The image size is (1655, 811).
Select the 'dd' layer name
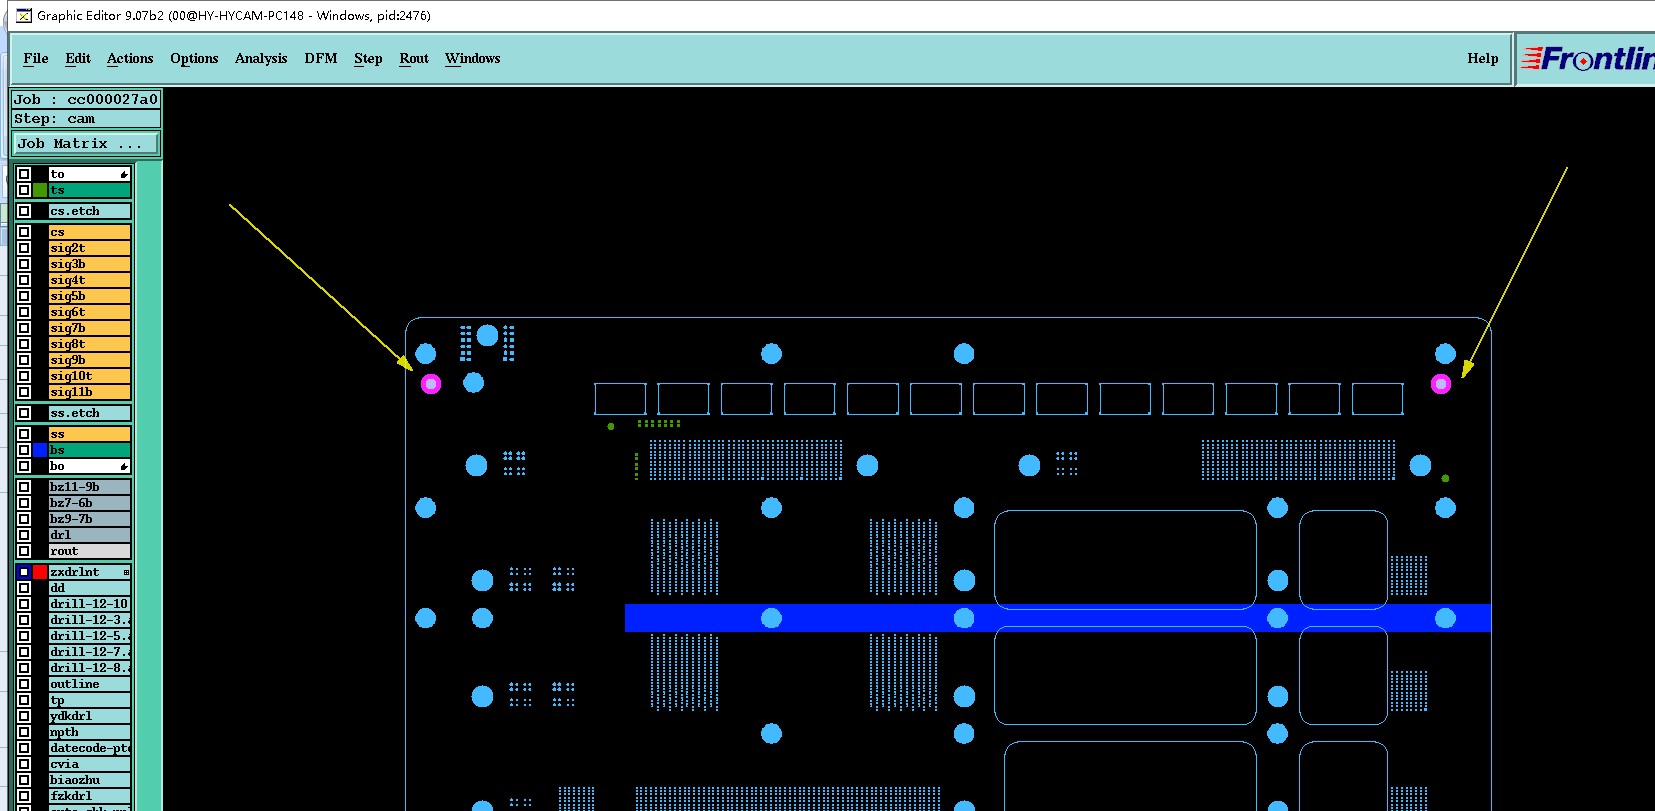[90, 588]
